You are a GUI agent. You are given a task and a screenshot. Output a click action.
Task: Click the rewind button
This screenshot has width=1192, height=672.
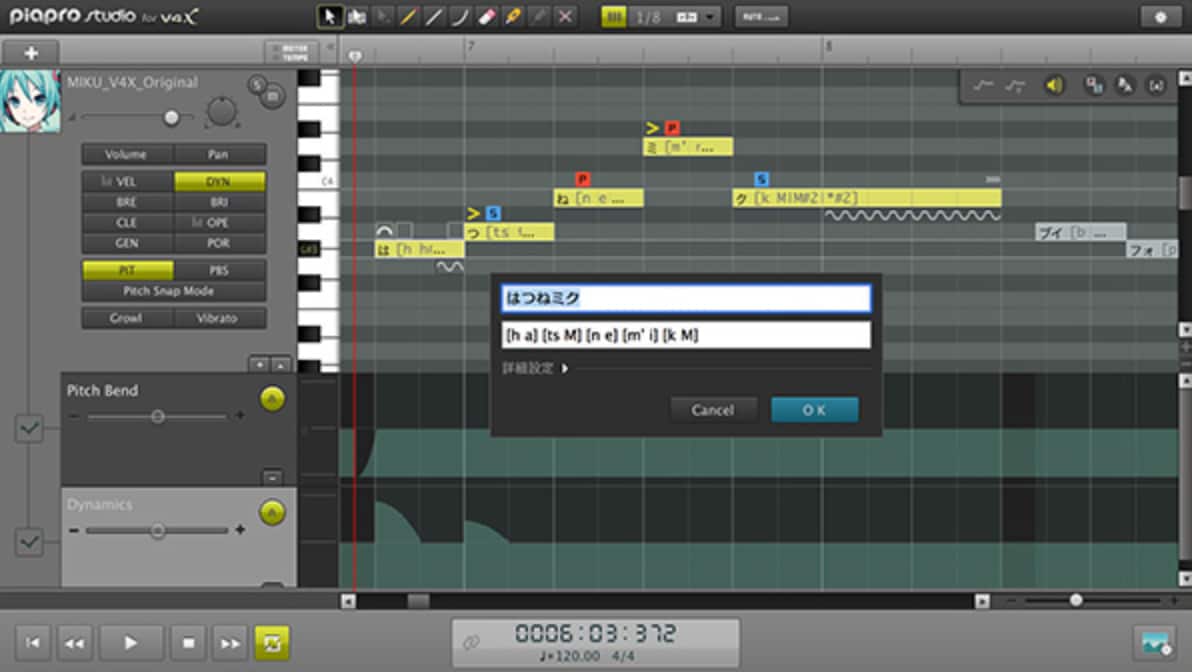[74, 643]
